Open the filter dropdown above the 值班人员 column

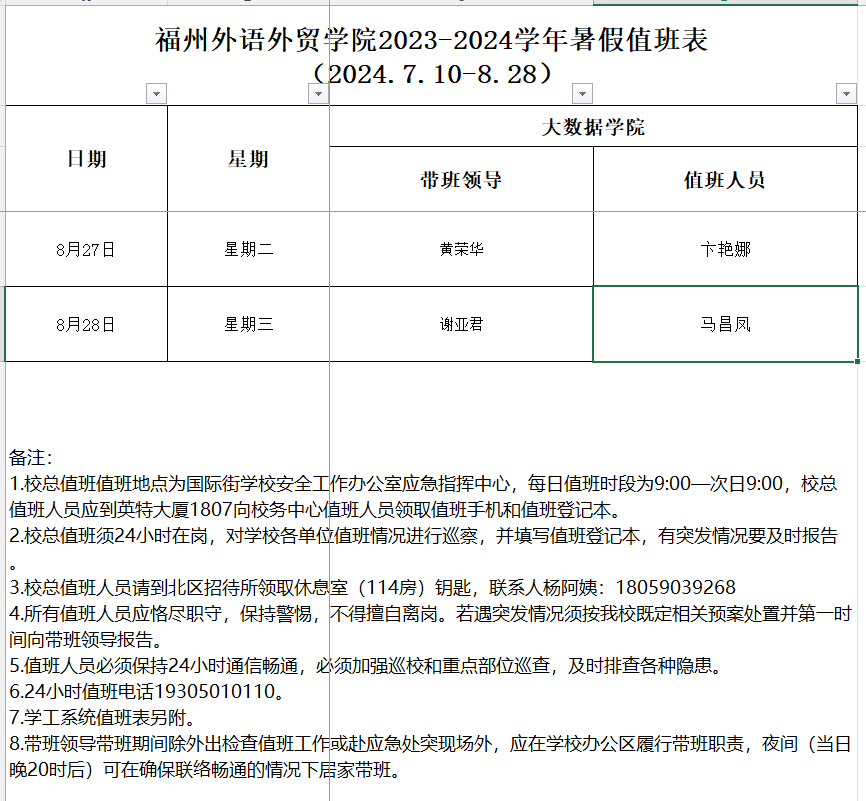tap(846, 94)
